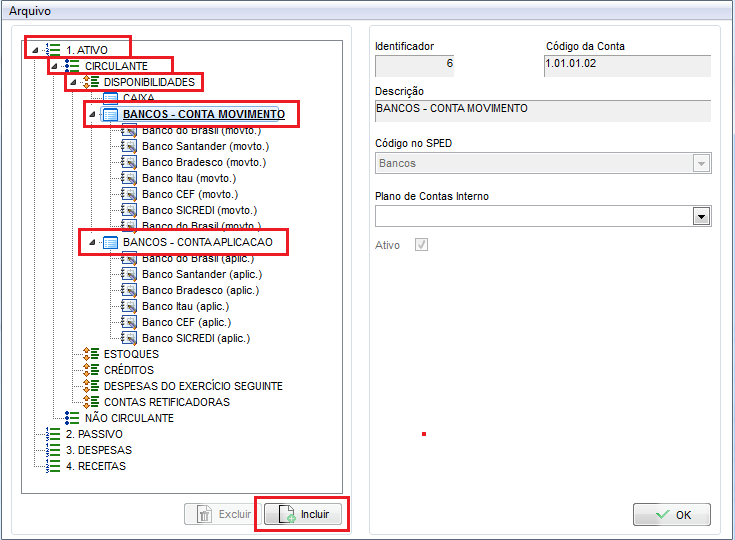
Task: Open the Arquivo menu
Action: (x=30, y=11)
